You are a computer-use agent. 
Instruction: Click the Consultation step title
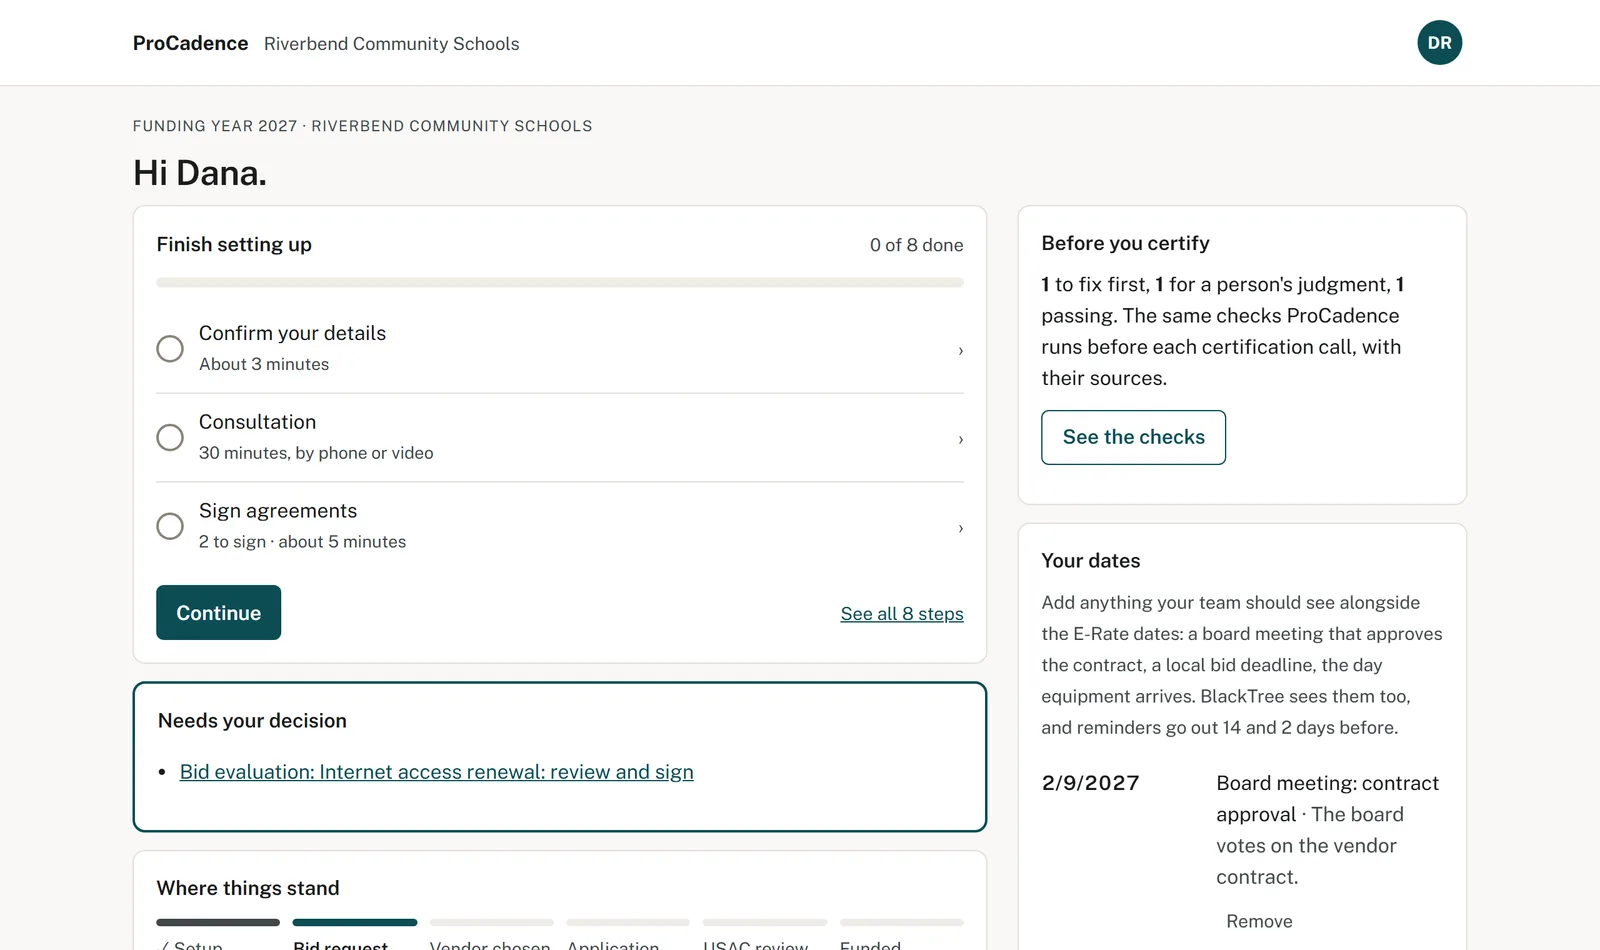coord(257,422)
